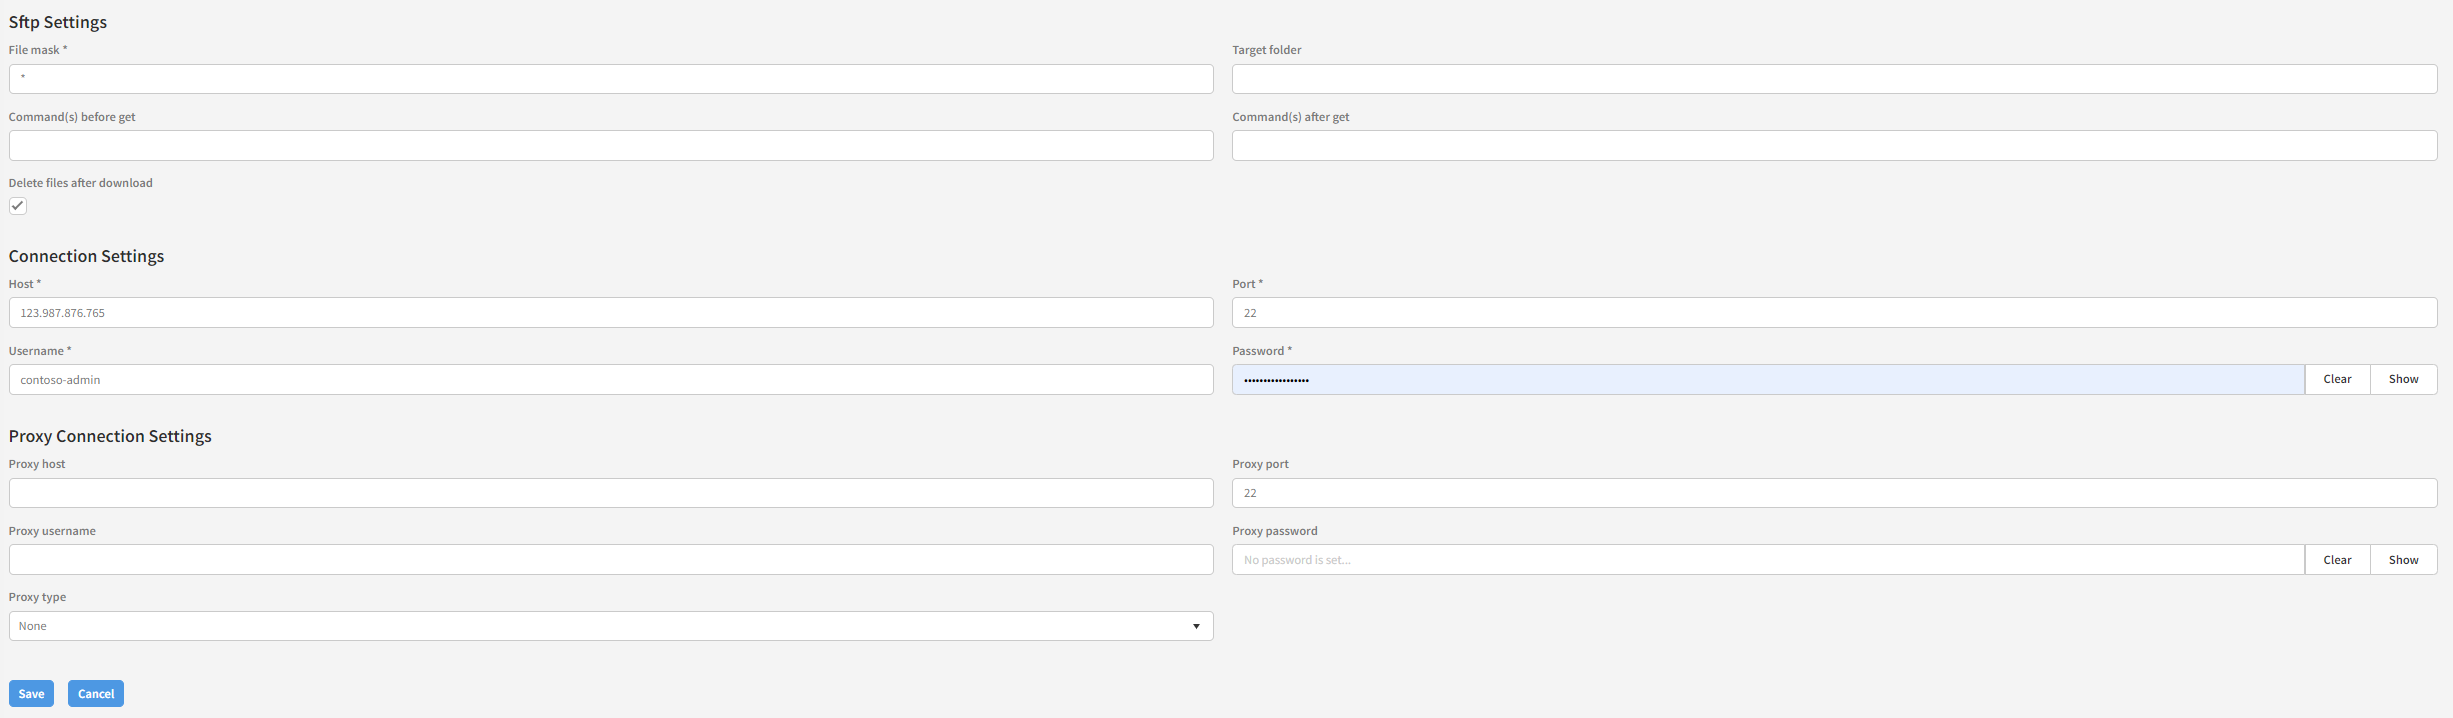Edit the Proxy port field

[1834, 493]
